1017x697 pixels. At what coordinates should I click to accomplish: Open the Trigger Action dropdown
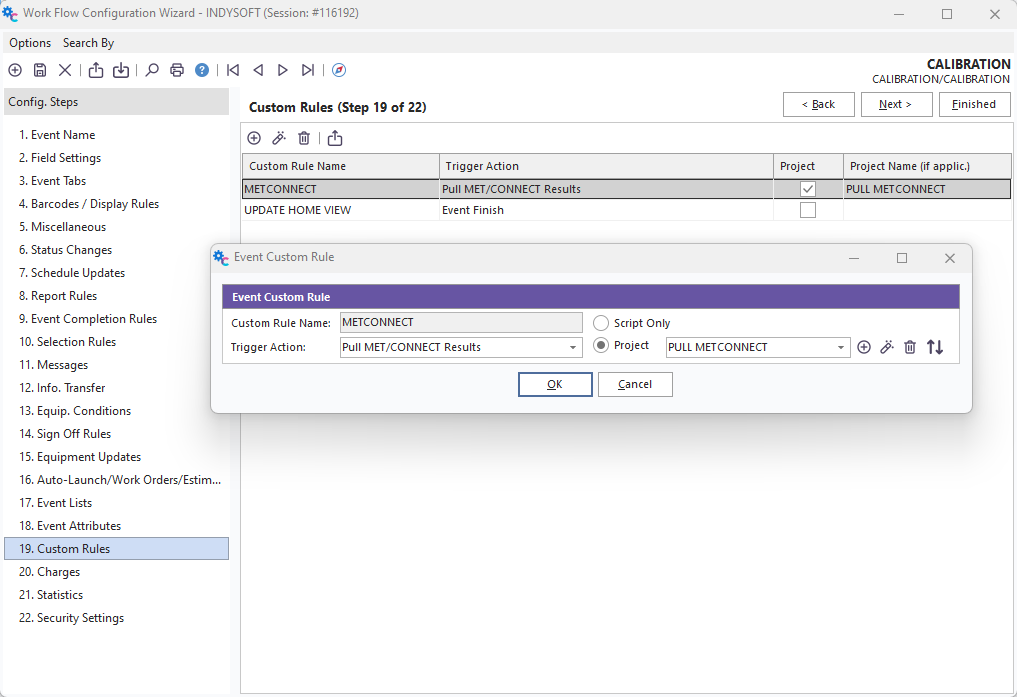pos(573,348)
